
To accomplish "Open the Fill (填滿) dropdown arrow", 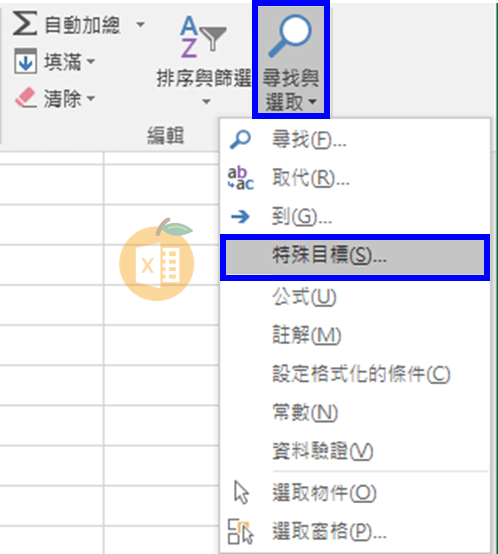I will (91, 61).
